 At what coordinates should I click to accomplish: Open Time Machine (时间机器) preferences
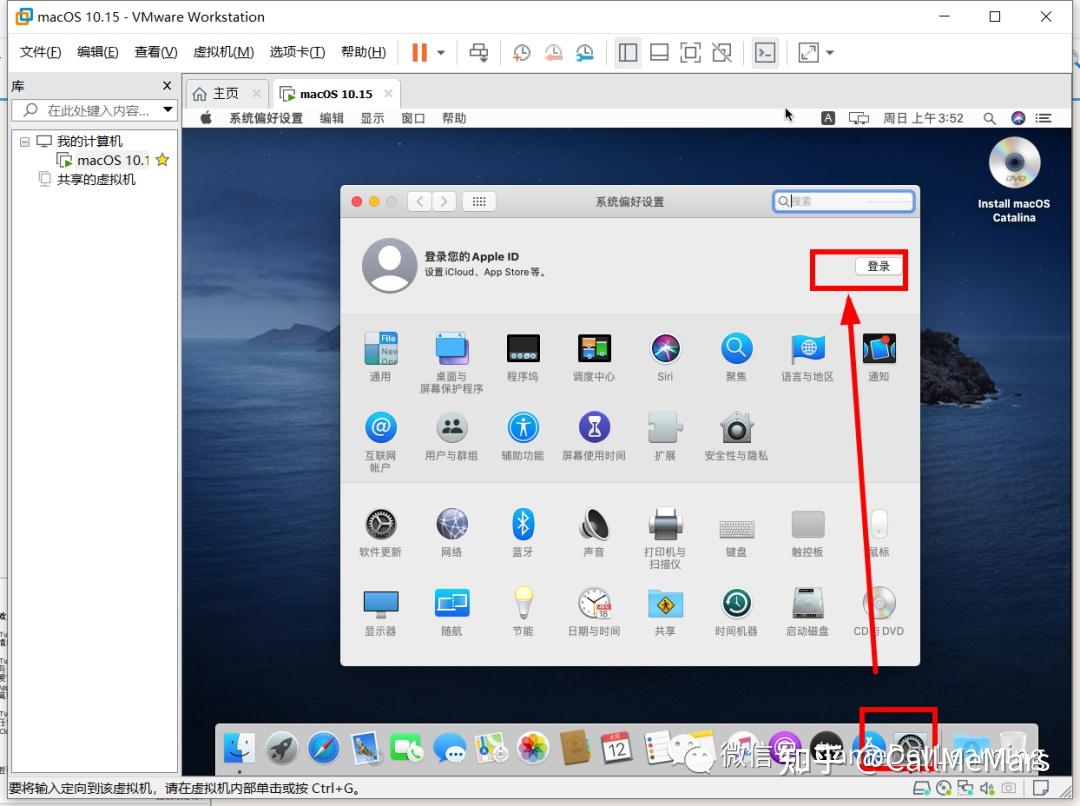click(736, 612)
